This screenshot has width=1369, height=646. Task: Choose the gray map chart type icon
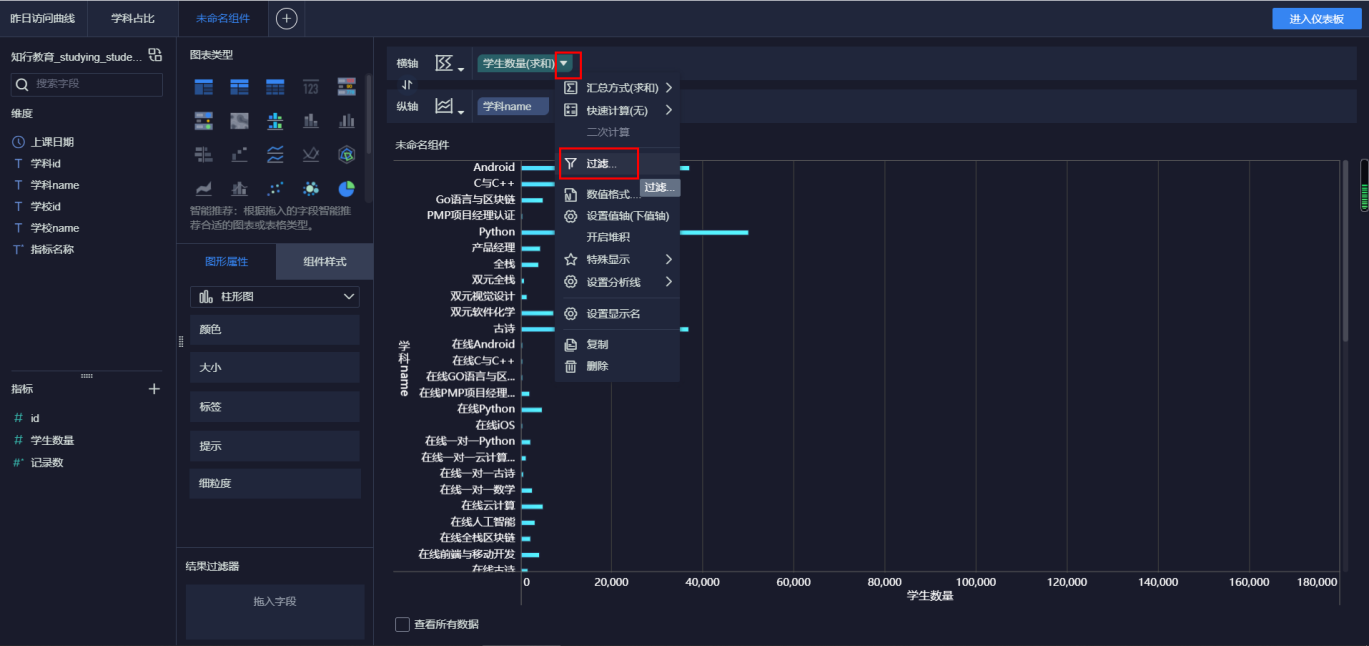239,121
